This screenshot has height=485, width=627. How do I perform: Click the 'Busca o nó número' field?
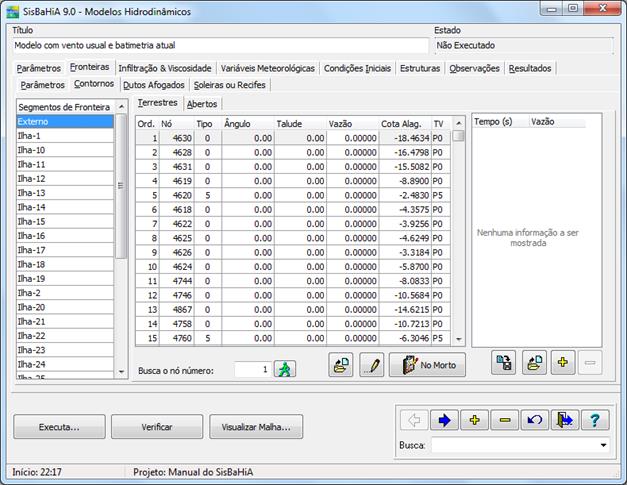[x=252, y=369]
